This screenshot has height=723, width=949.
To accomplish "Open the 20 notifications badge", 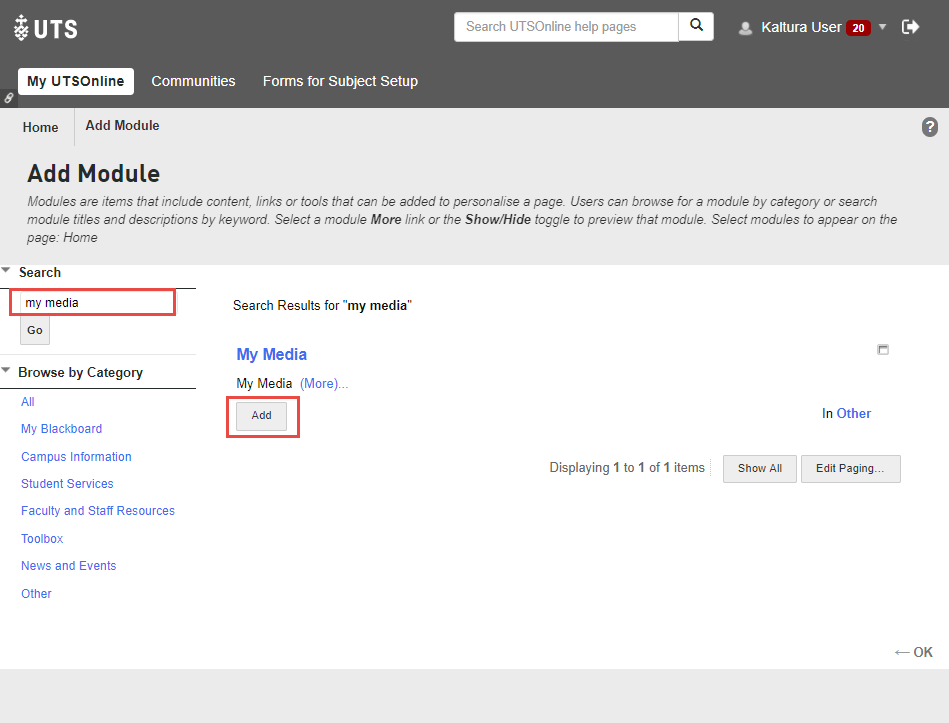I will [x=858, y=28].
